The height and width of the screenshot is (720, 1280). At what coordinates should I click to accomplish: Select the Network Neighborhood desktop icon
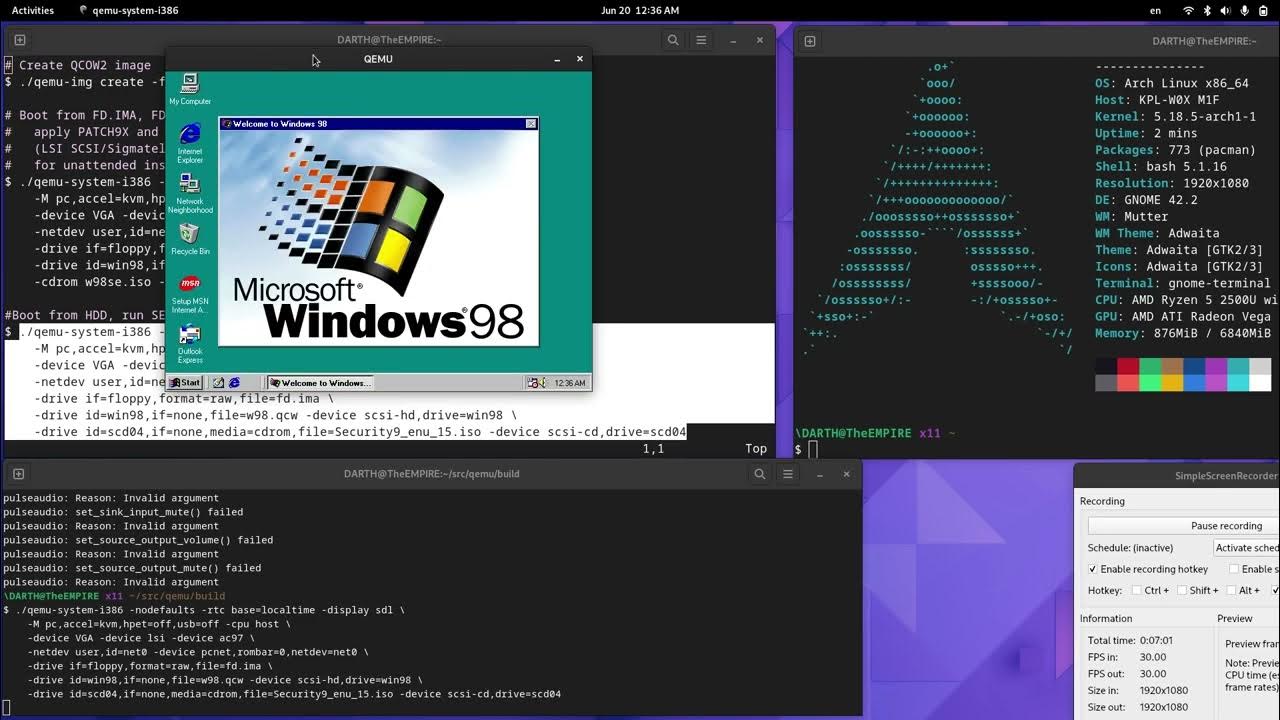[x=190, y=193]
